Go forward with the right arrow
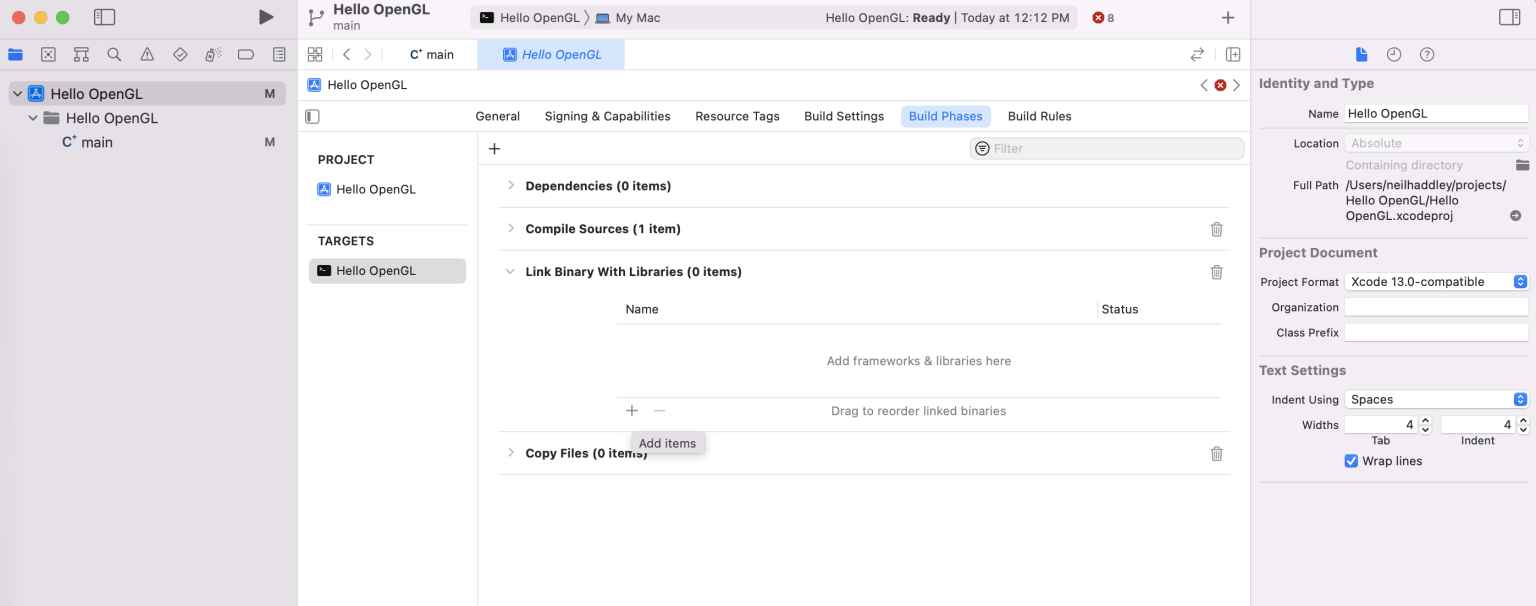Viewport: 1536px width, 606px height. tap(368, 55)
